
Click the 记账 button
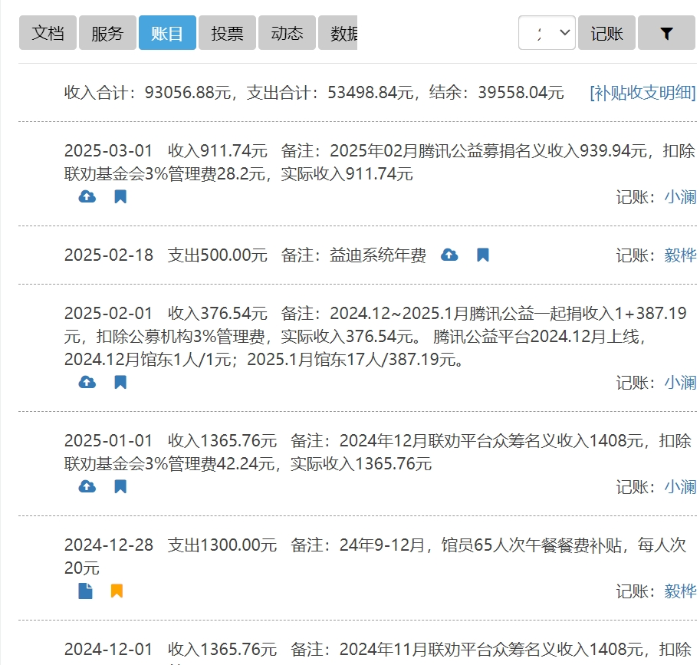point(607,33)
